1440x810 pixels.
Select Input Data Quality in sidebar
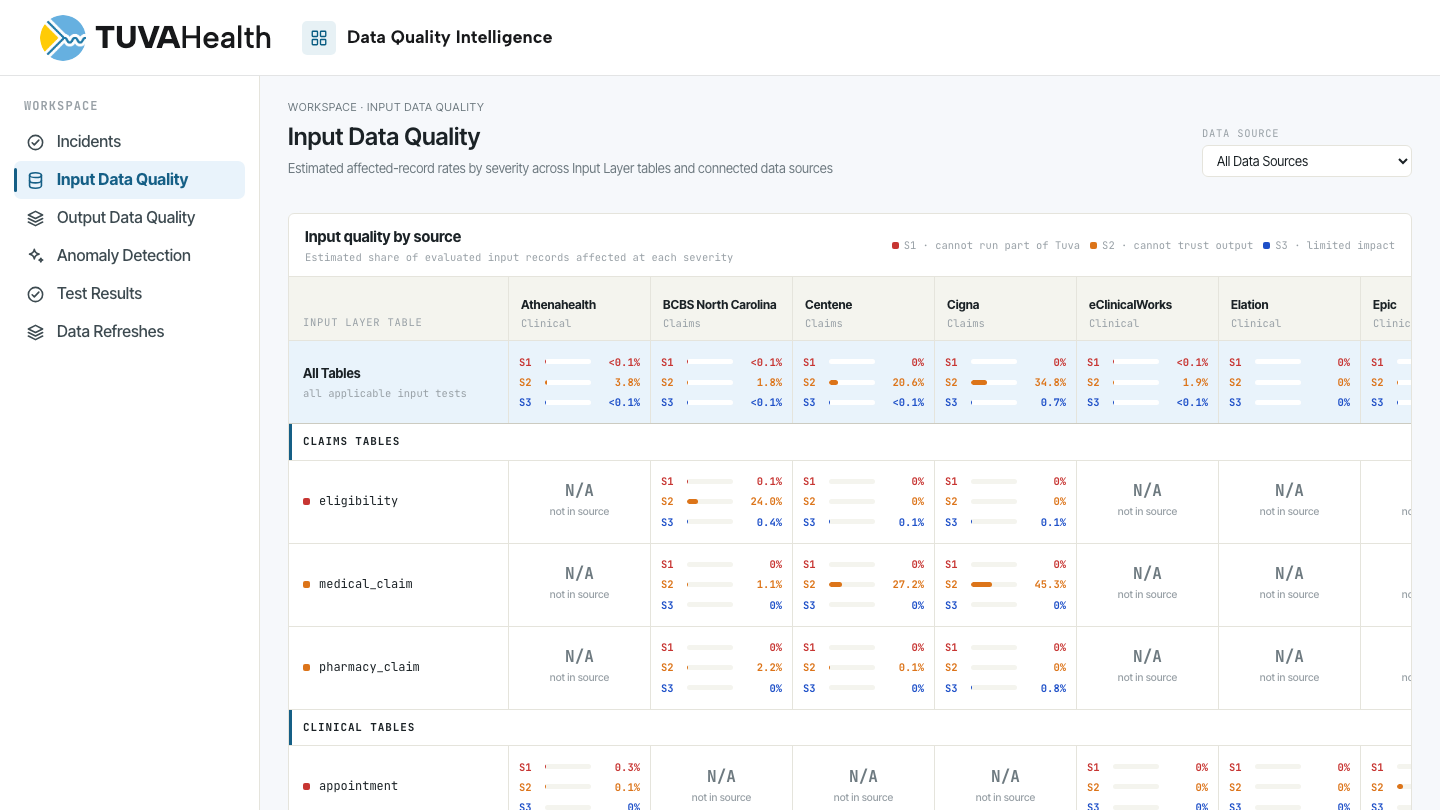(129, 180)
